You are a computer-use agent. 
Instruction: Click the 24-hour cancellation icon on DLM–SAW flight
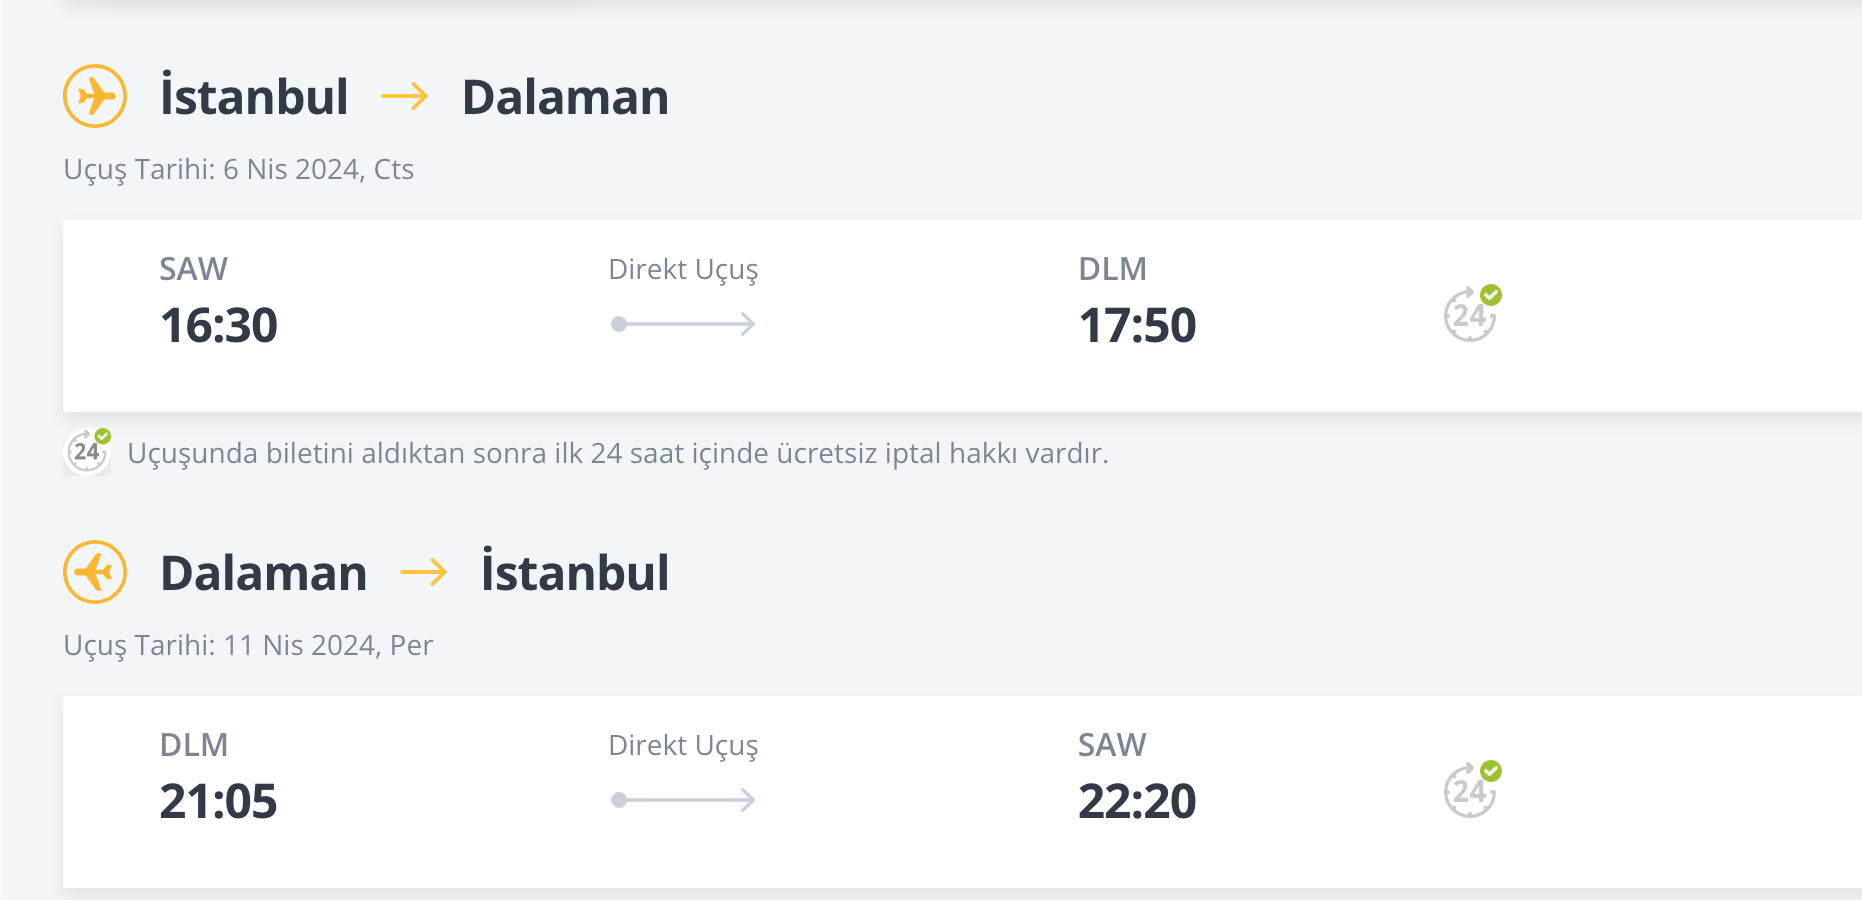pyautogui.click(x=1472, y=789)
